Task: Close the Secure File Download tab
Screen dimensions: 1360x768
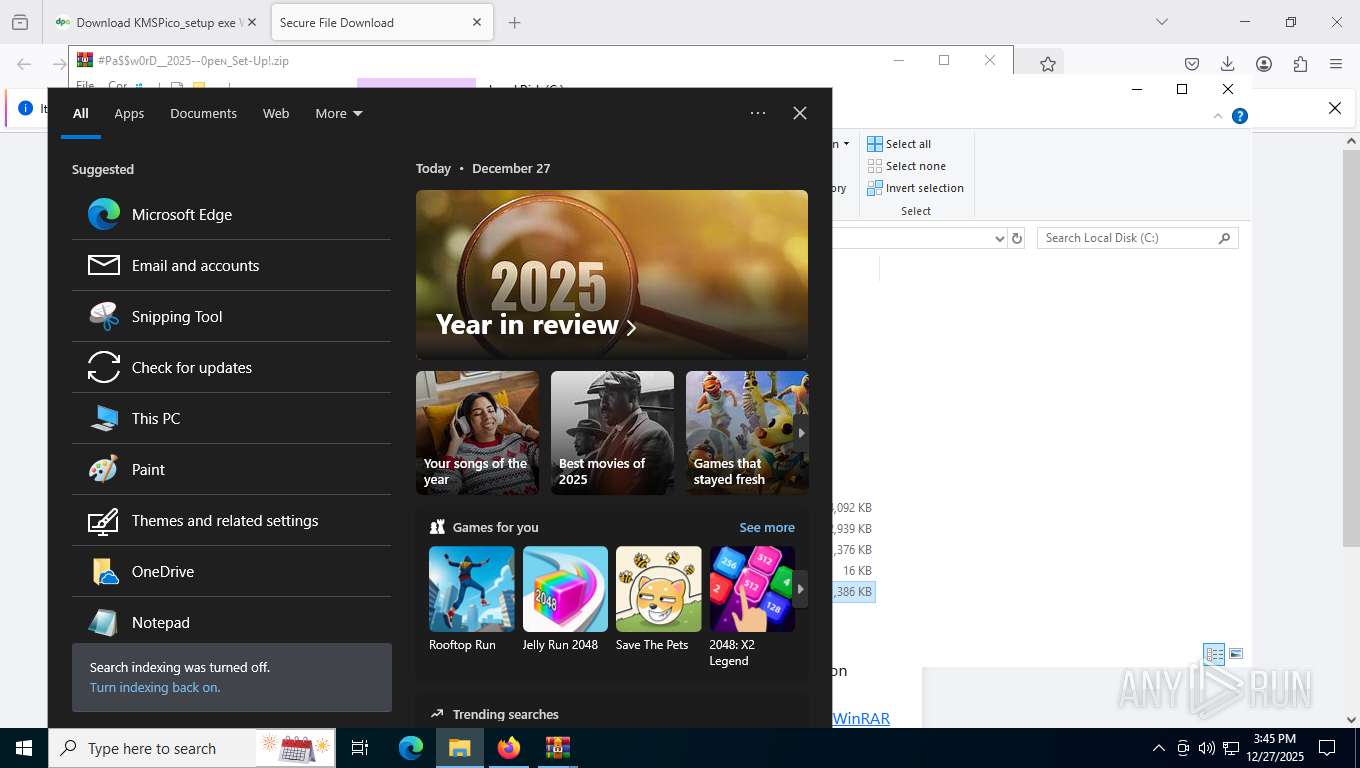Action: [477, 22]
